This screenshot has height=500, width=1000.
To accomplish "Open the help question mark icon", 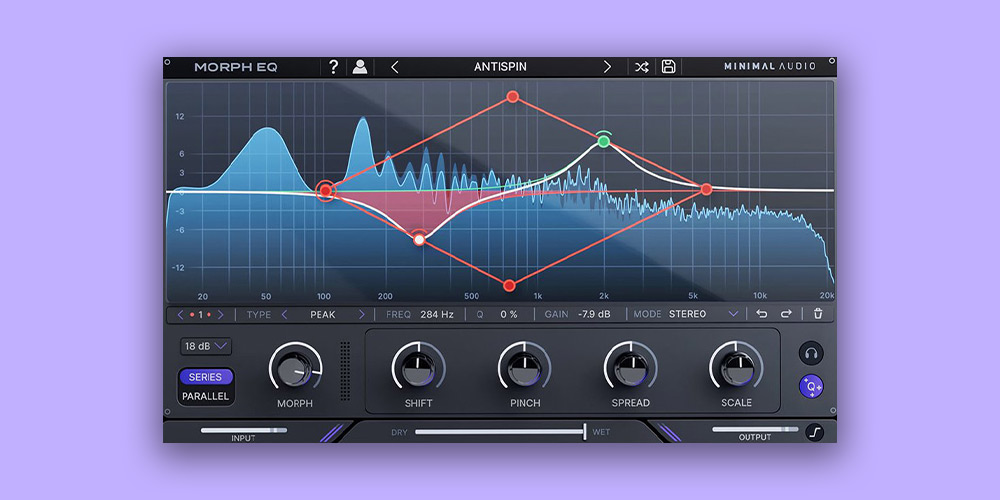I will click(333, 67).
